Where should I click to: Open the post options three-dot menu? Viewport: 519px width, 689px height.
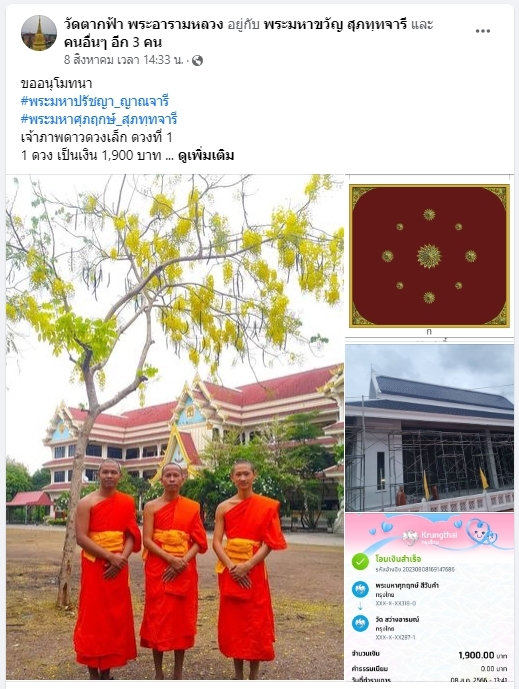(x=483, y=31)
